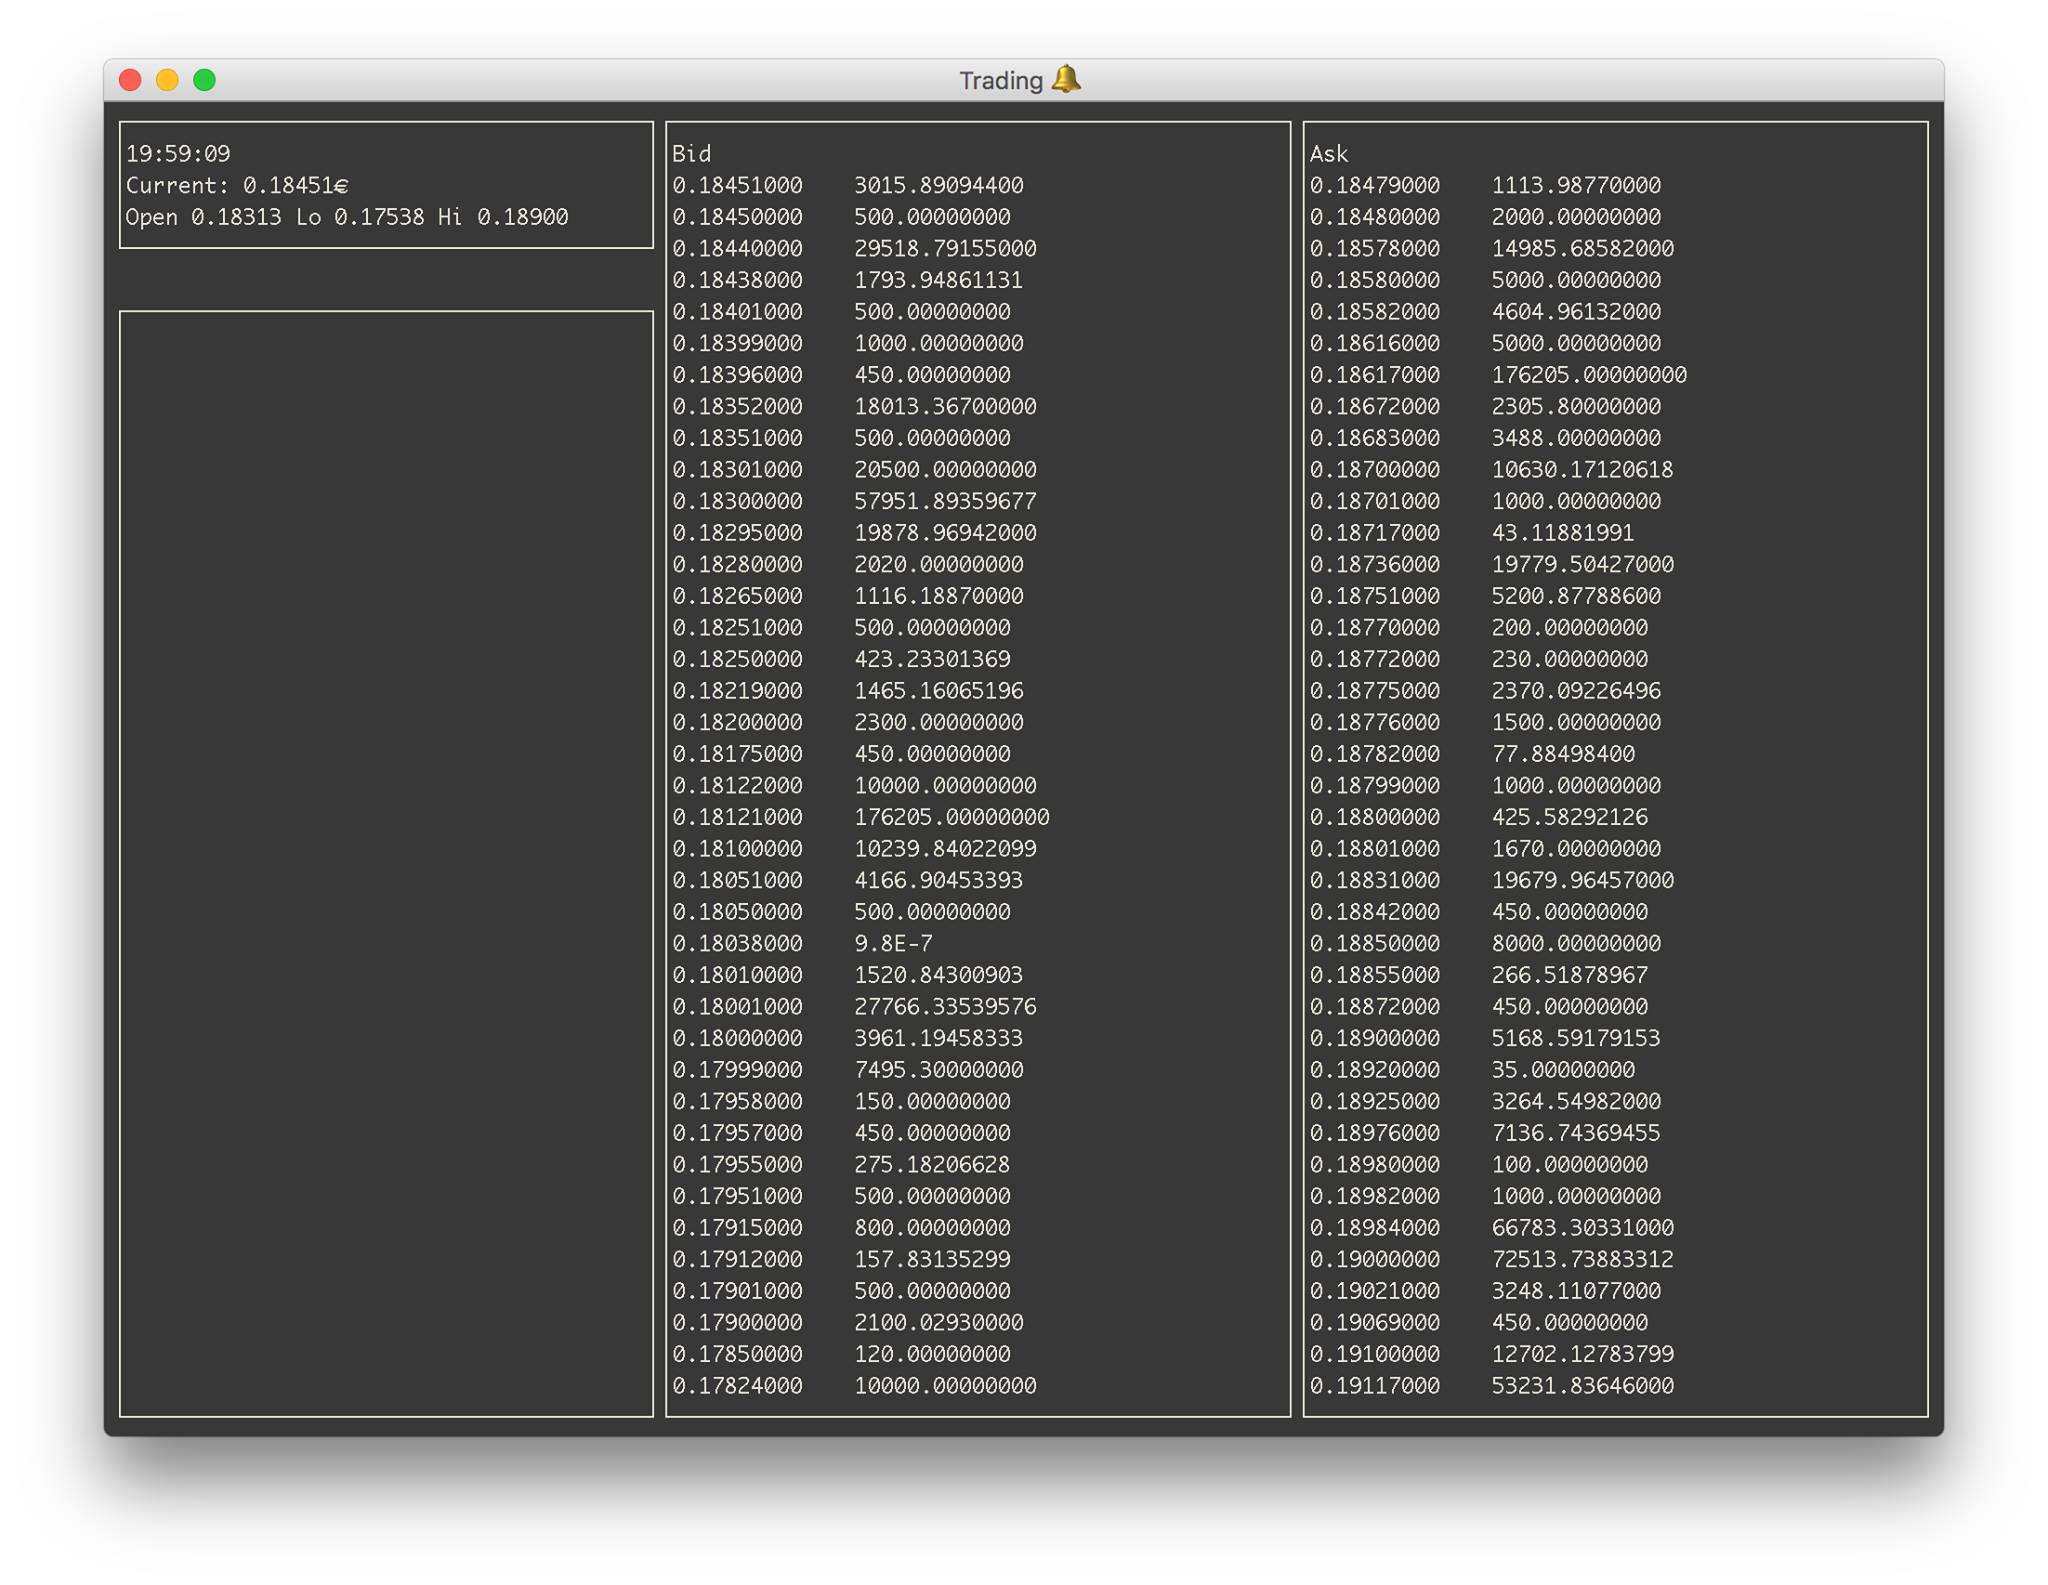Select bid volume 18013.36700000
This screenshot has width=2048, height=1585.
point(945,407)
